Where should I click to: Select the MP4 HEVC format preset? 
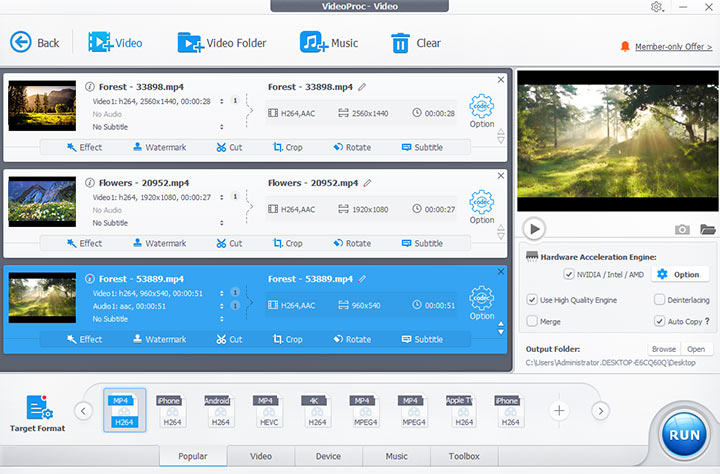[x=268, y=411]
